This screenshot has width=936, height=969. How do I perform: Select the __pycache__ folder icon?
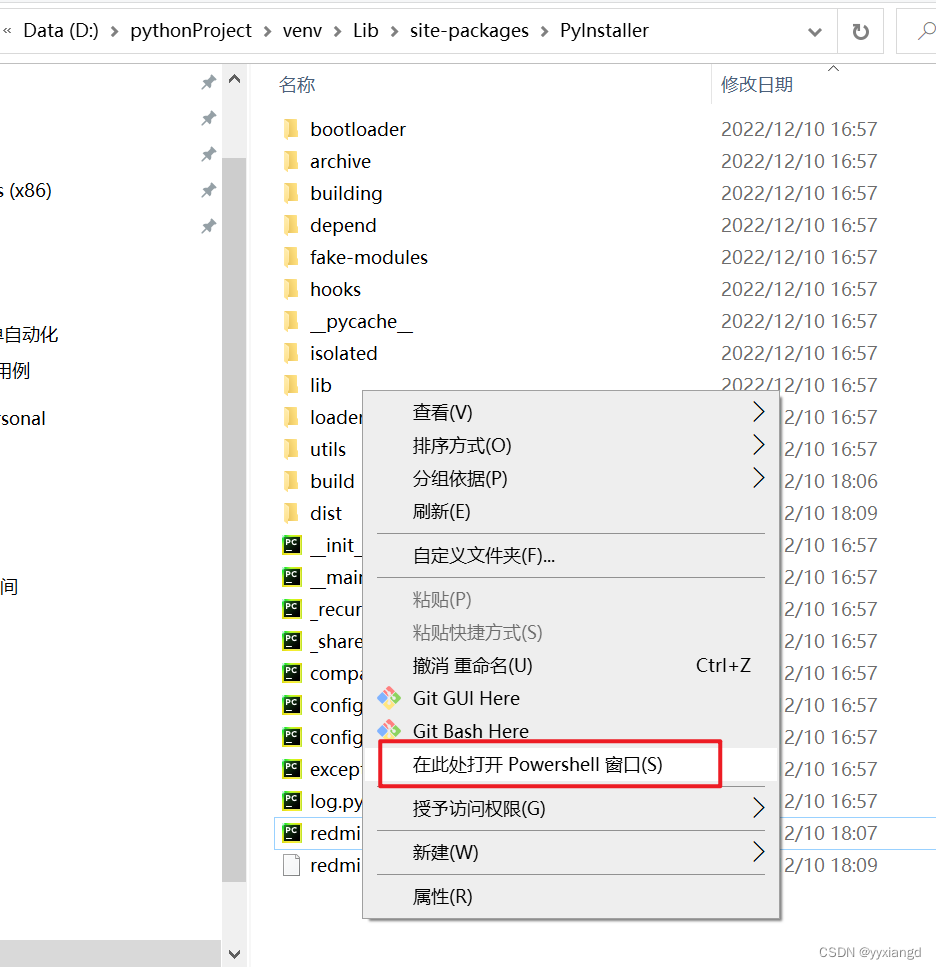(291, 321)
